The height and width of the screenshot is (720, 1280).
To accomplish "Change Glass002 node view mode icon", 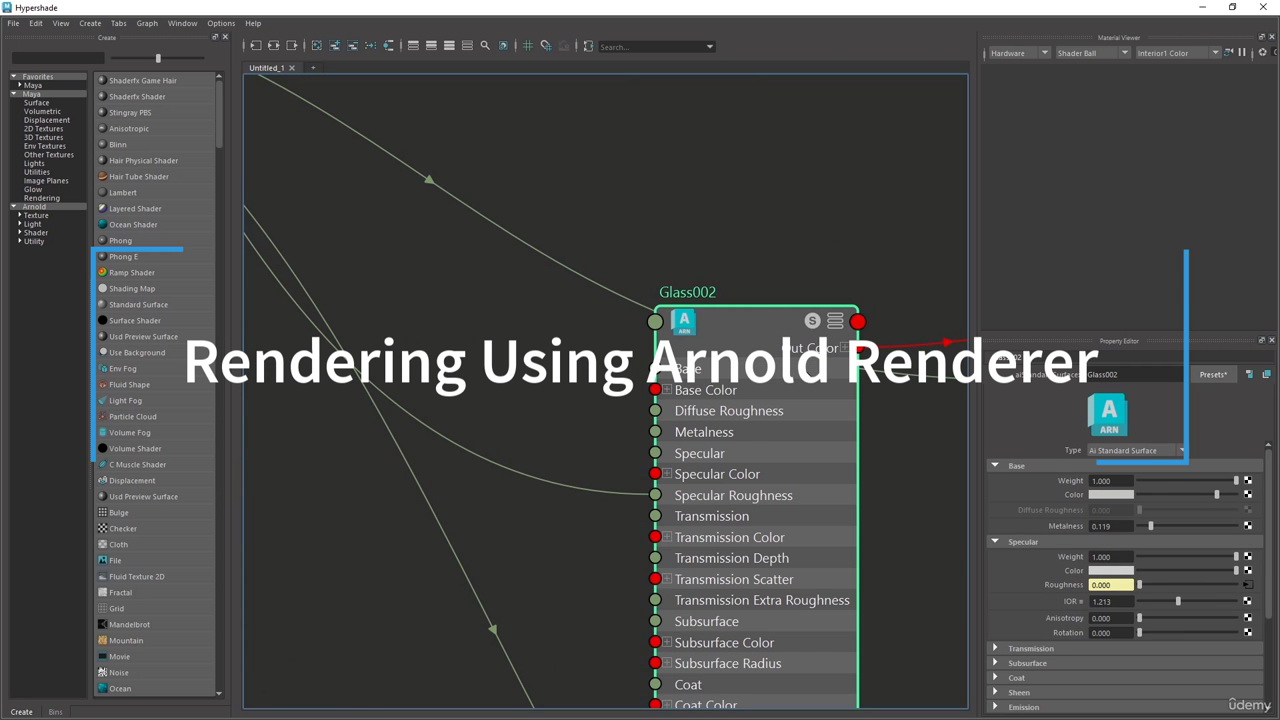I will click(x=835, y=321).
